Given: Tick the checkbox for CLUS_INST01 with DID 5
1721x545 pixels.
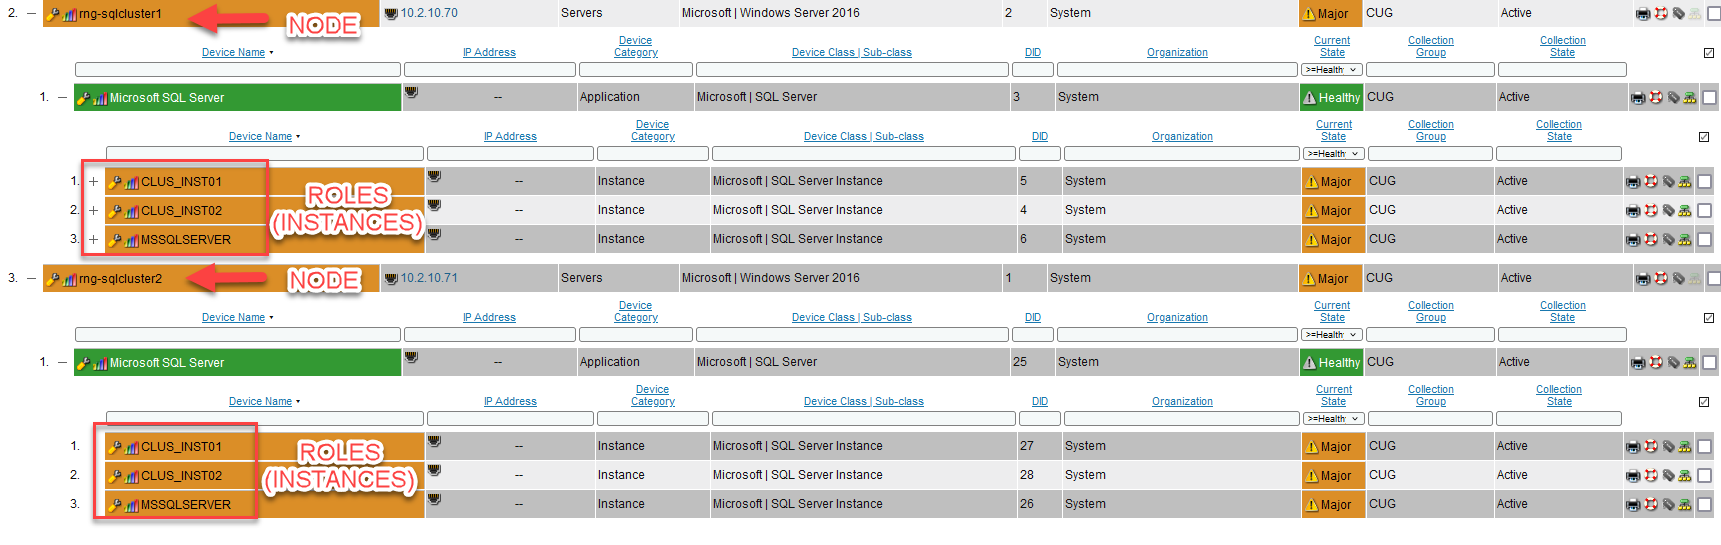Looking at the screenshot, I should [1705, 182].
